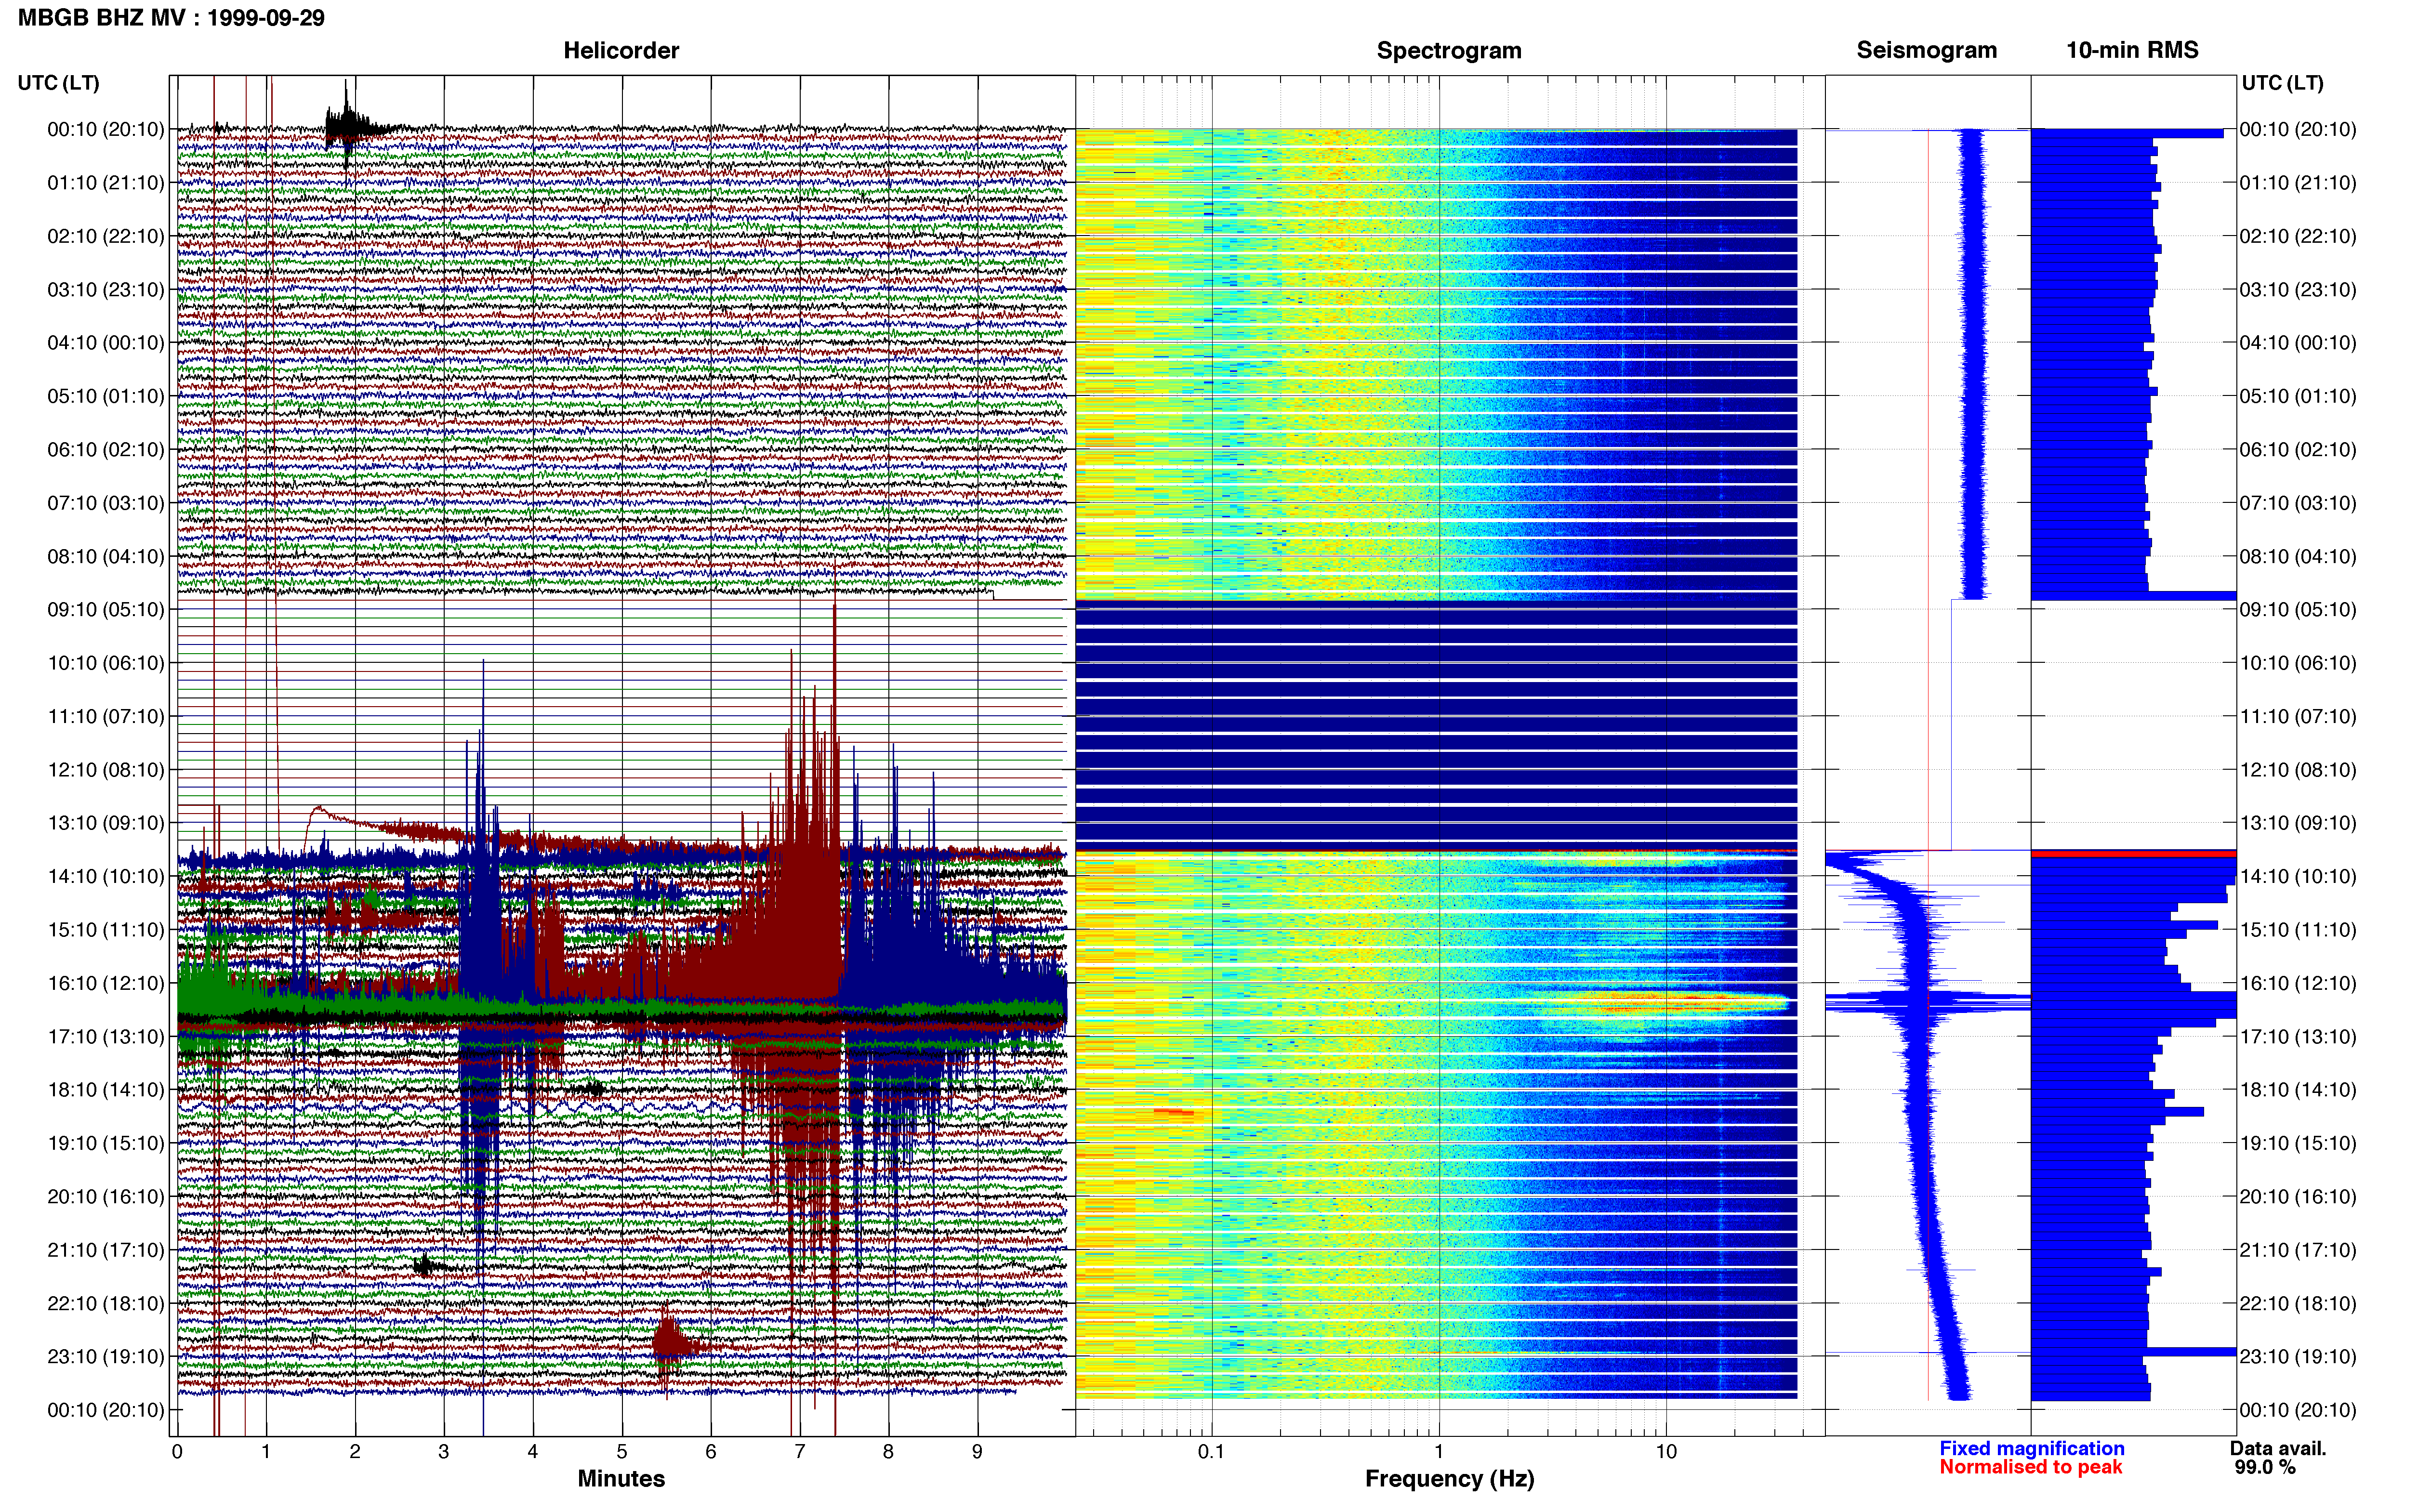This screenshot has height=1512, width=2418.
Task: Click the Normalised to peak legend text
Action: (x=2030, y=1467)
